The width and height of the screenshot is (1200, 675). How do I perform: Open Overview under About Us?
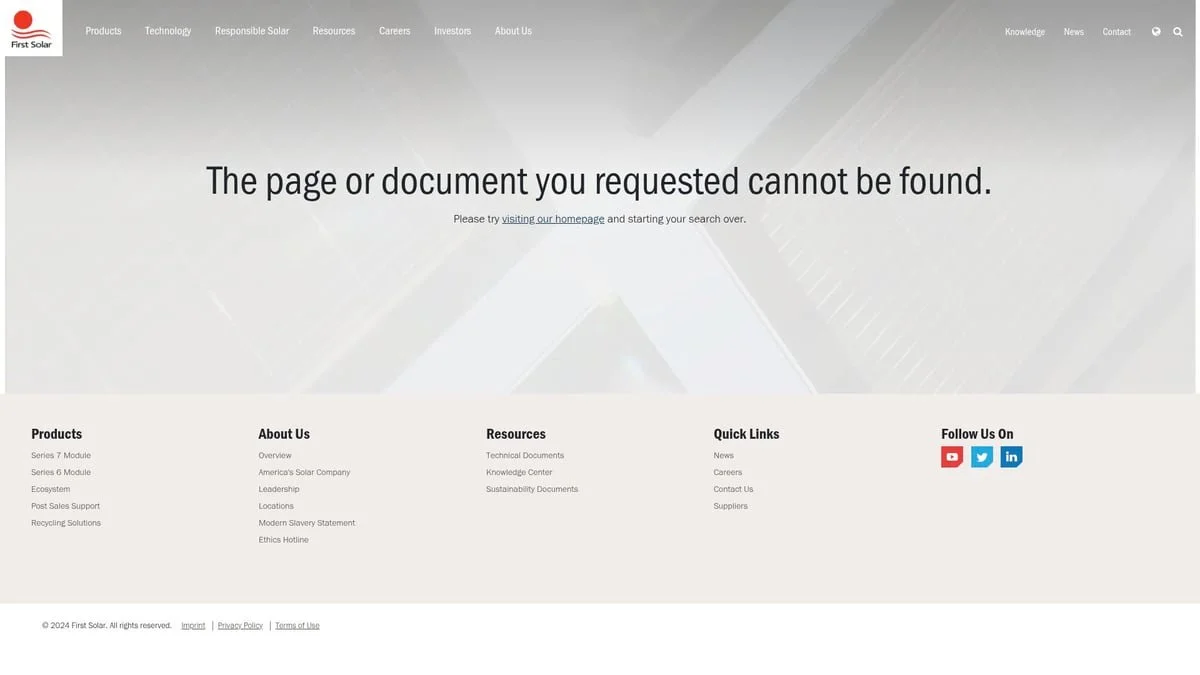tap(275, 456)
